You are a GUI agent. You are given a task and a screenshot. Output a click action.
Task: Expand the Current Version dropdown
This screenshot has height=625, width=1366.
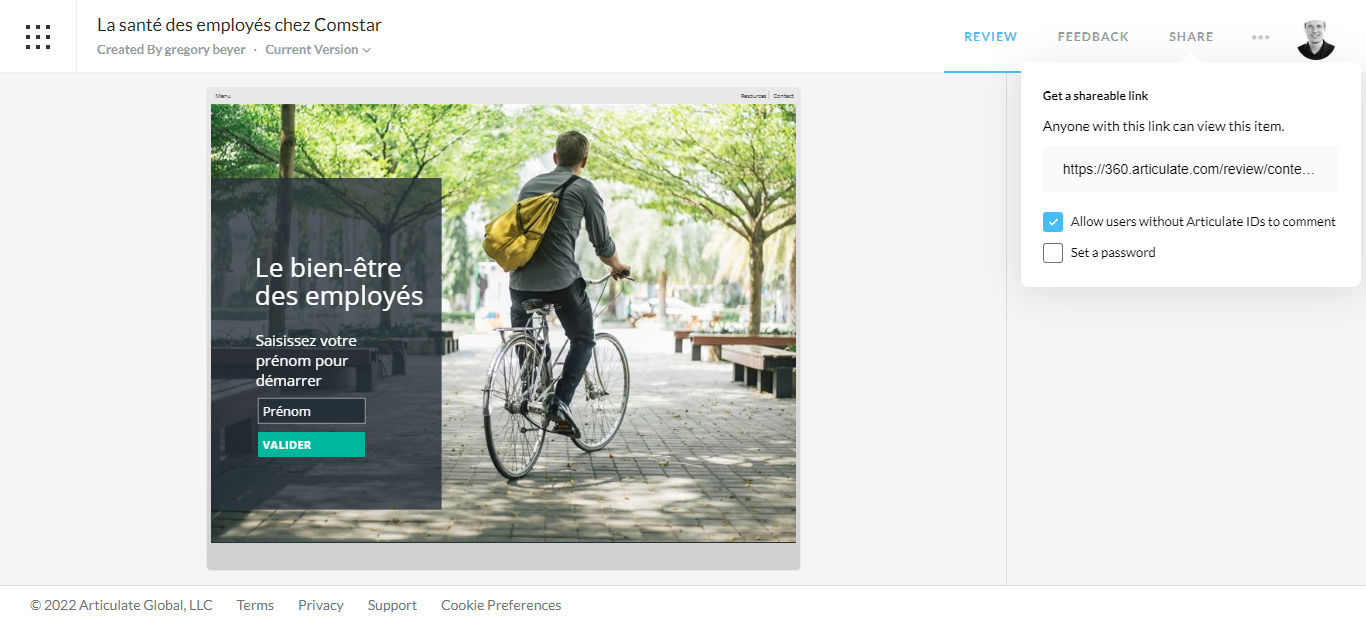pyautogui.click(x=318, y=50)
